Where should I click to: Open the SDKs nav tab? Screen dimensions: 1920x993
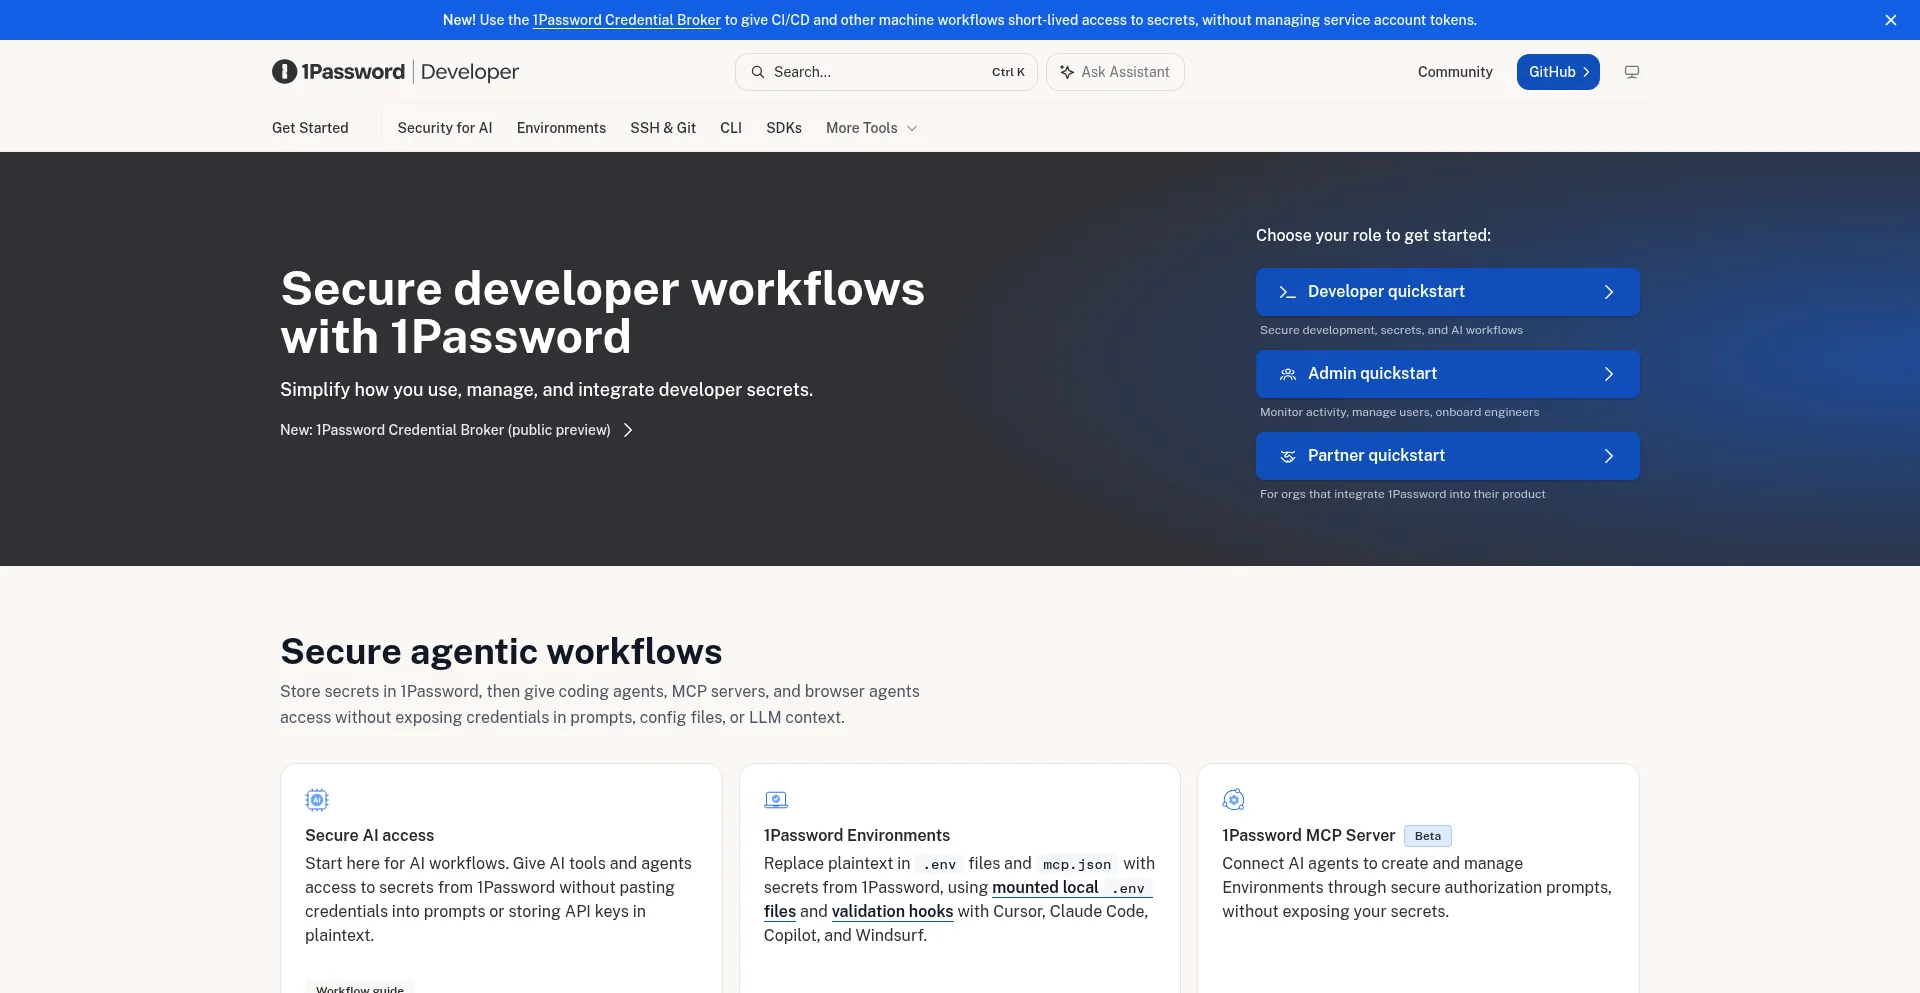tap(784, 128)
